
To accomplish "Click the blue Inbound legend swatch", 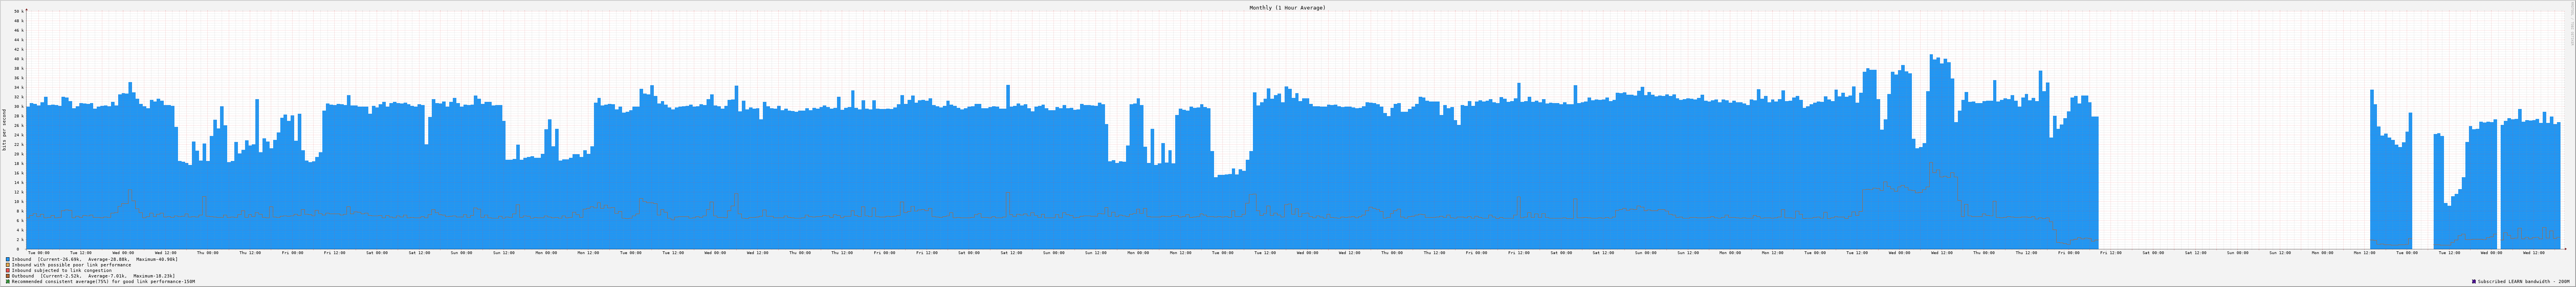I will 8,259.
